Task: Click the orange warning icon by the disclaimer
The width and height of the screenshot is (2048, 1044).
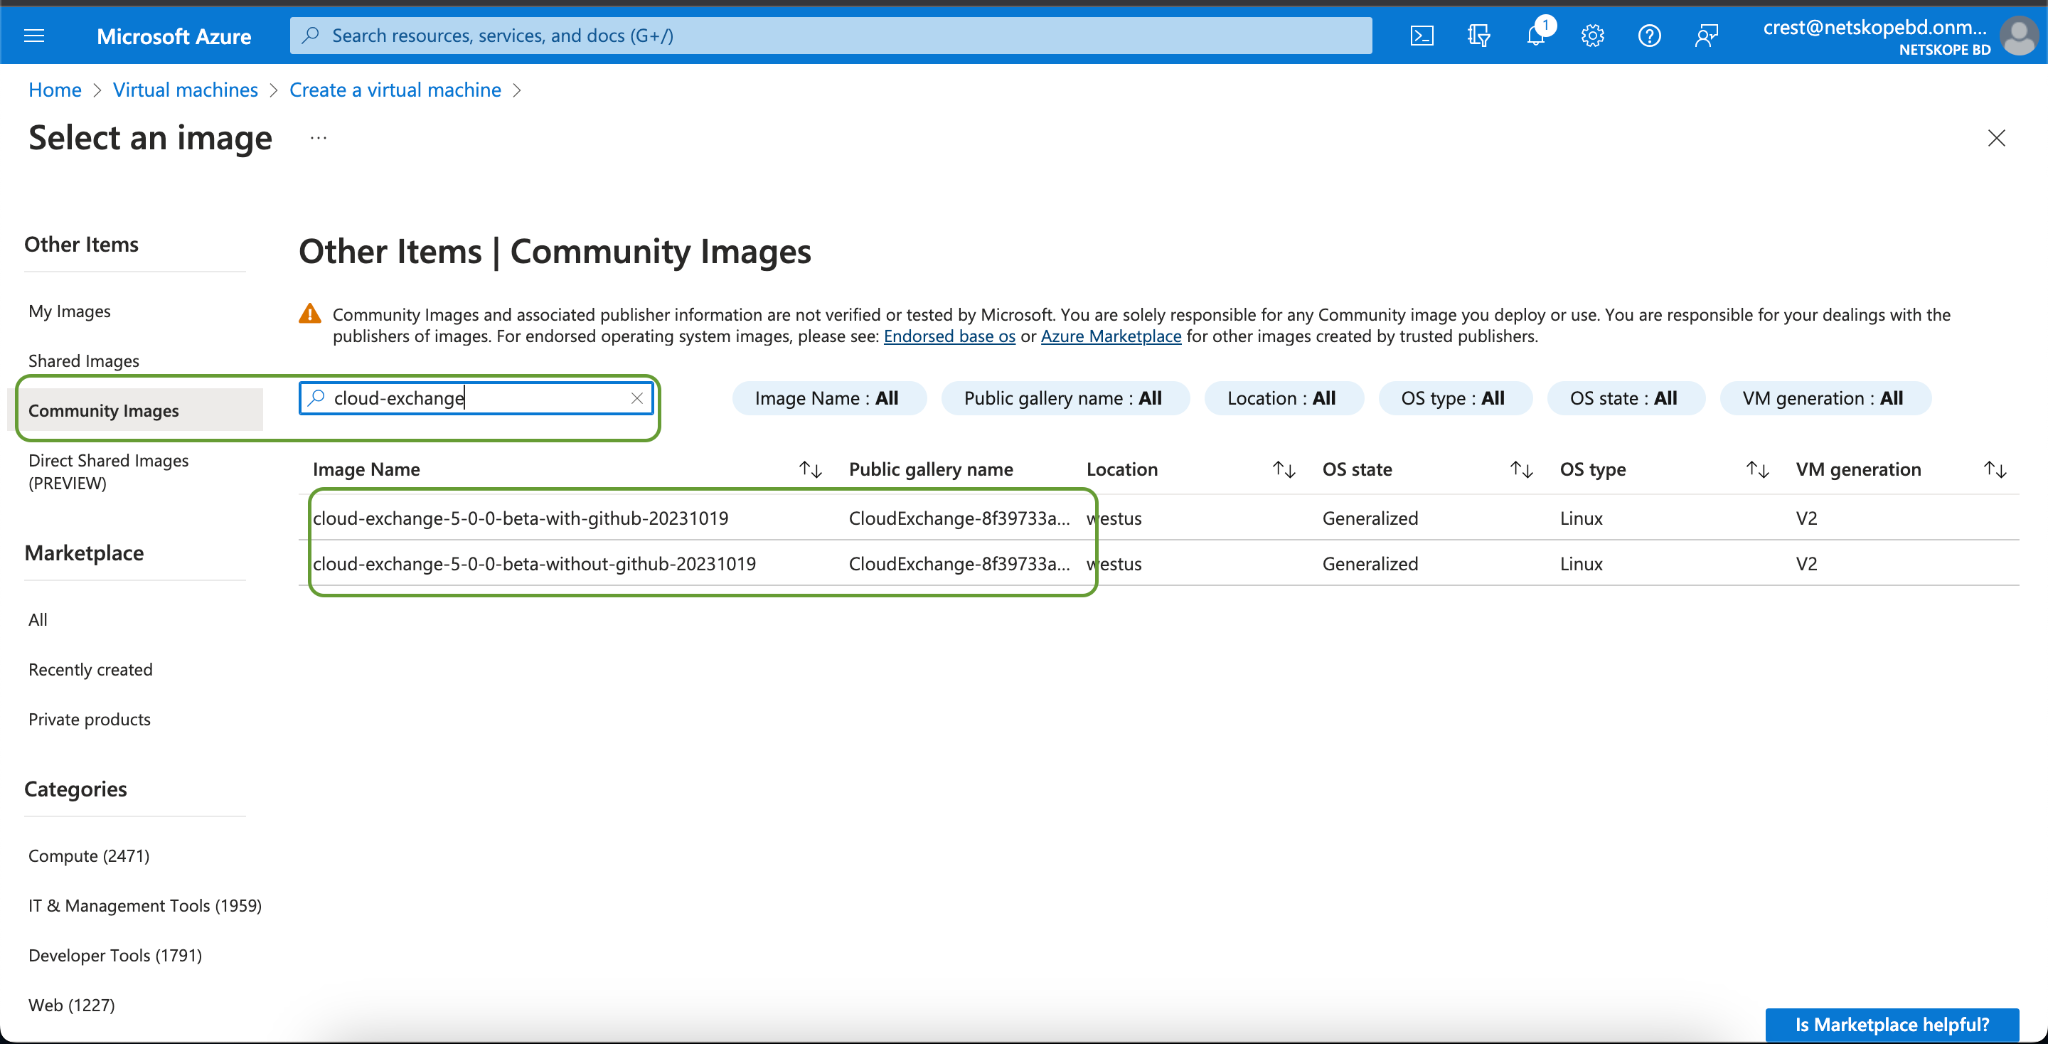Action: pyautogui.click(x=310, y=314)
